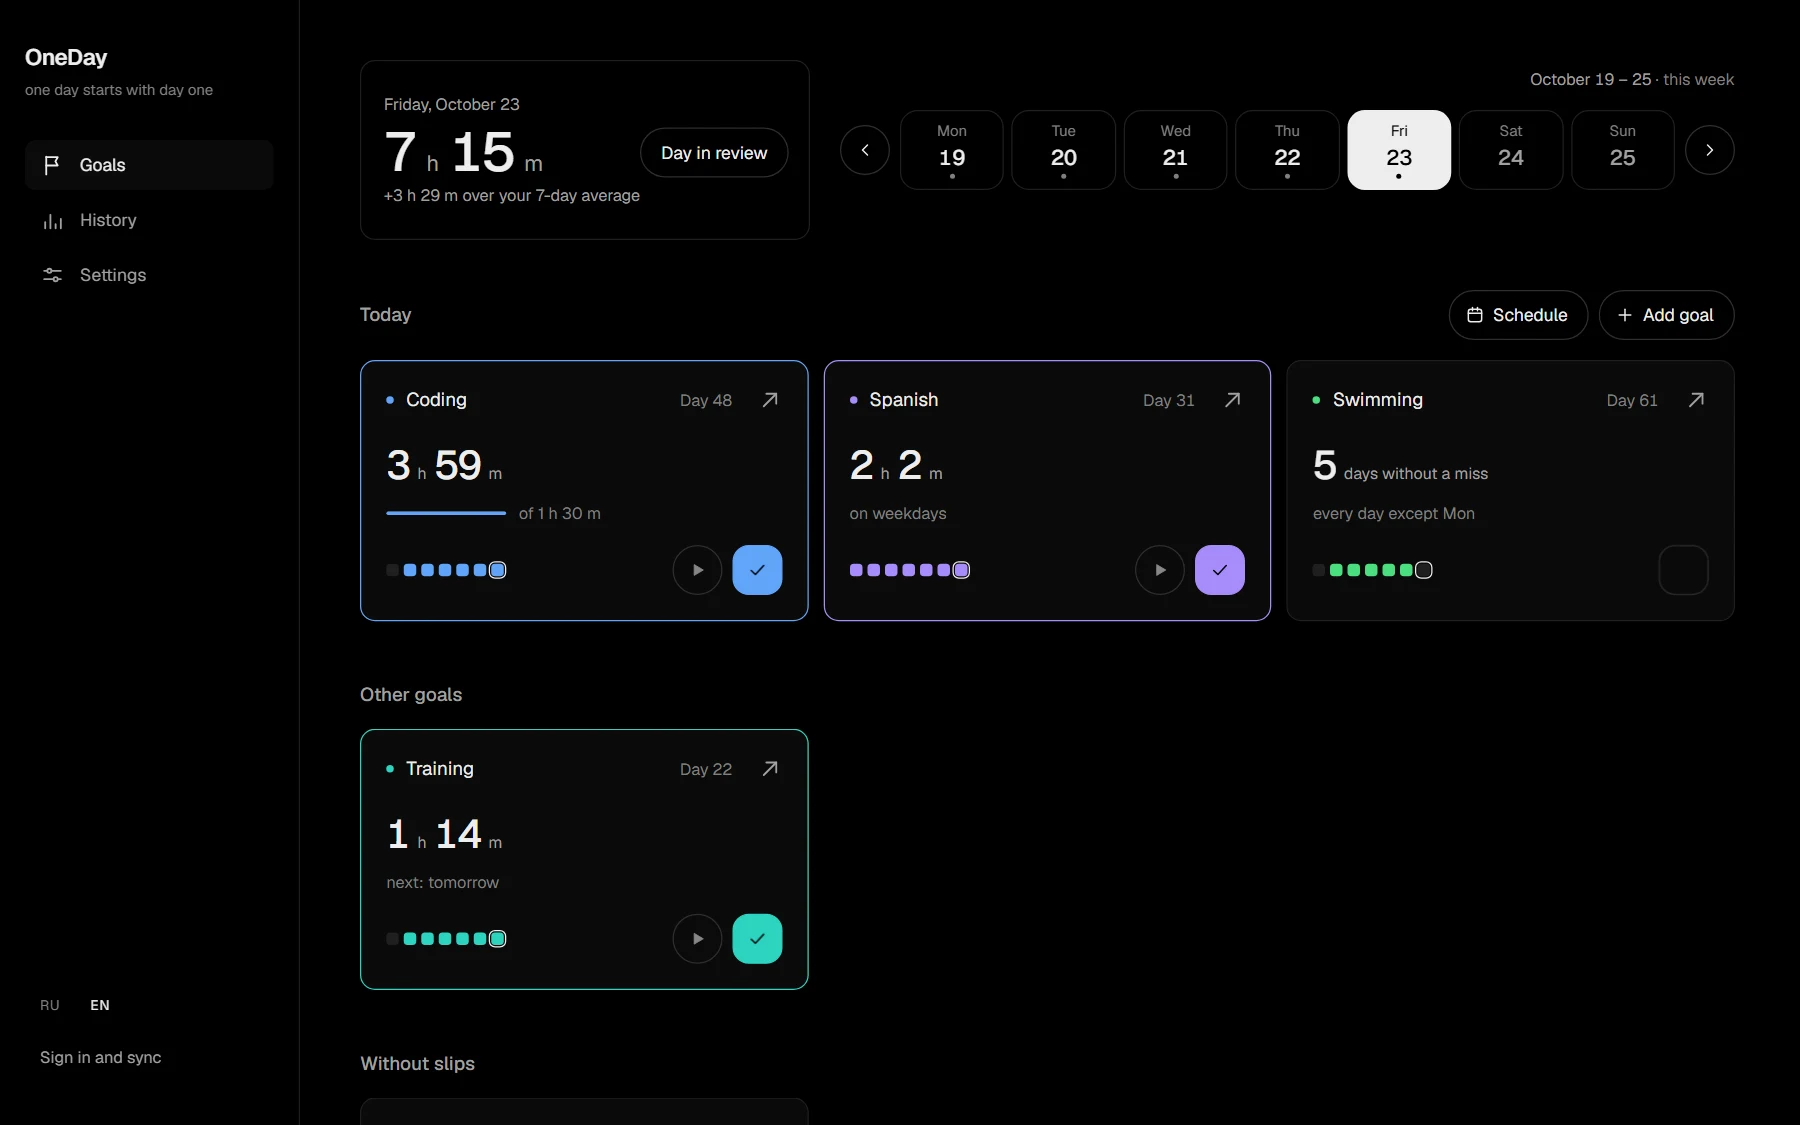The height and width of the screenshot is (1125, 1800).
Task: Start the Spanish timer play button
Action: tap(1160, 570)
